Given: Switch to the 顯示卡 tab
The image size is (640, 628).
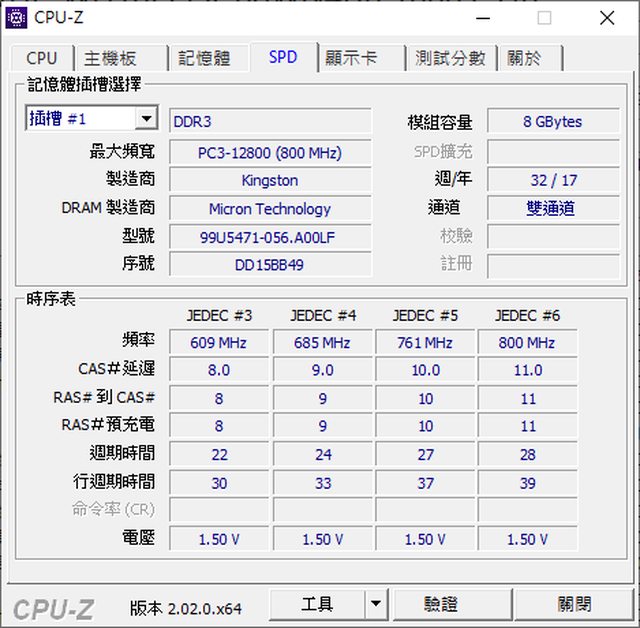Looking at the screenshot, I should coord(351,58).
